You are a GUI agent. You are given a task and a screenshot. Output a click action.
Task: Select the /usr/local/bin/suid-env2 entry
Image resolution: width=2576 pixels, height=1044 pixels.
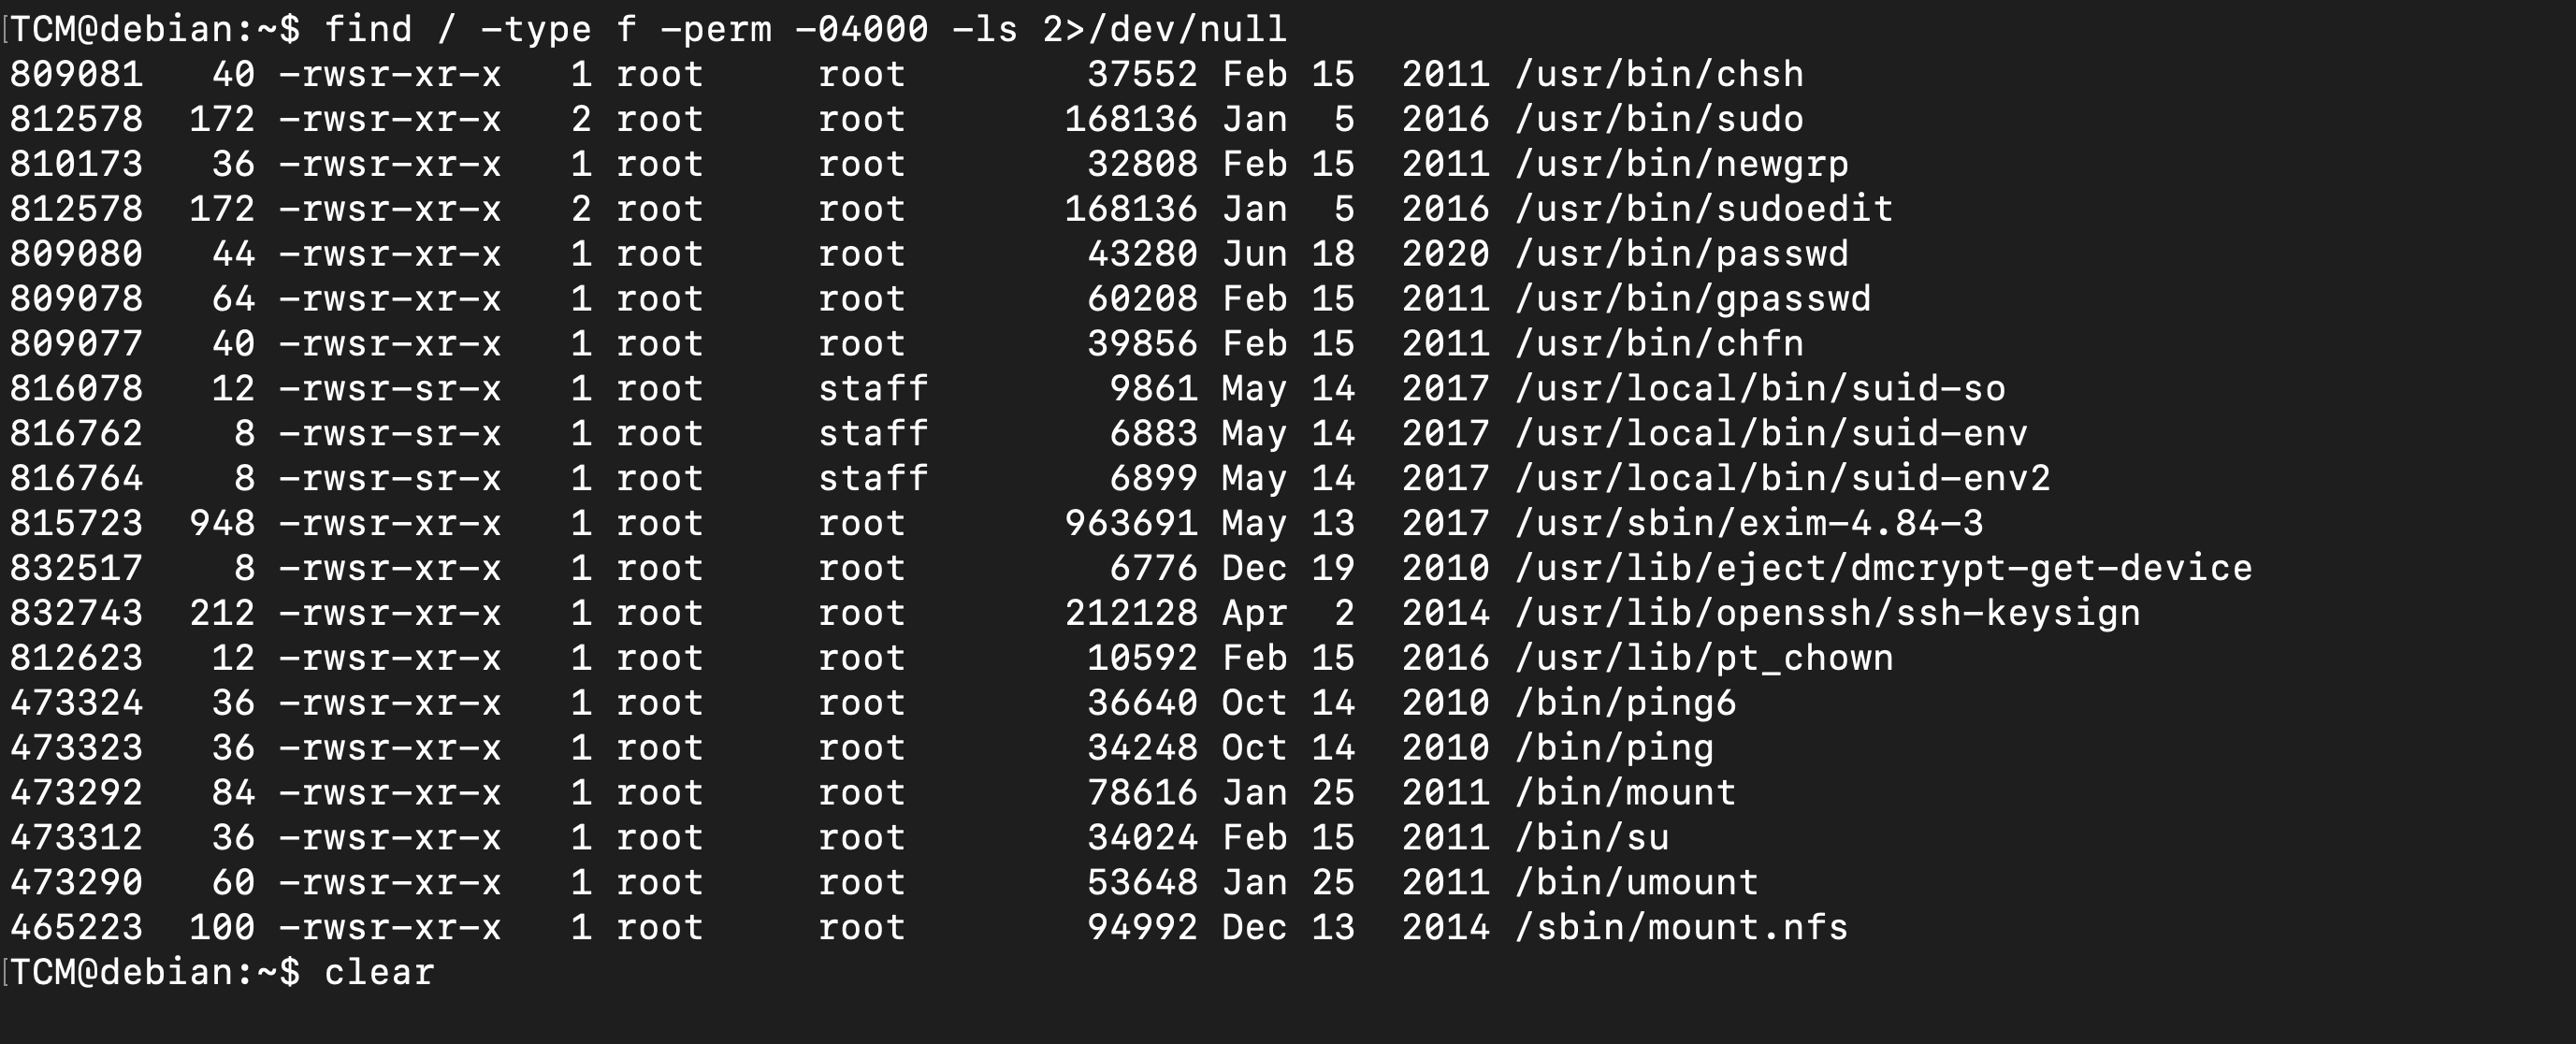[x=1782, y=478]
